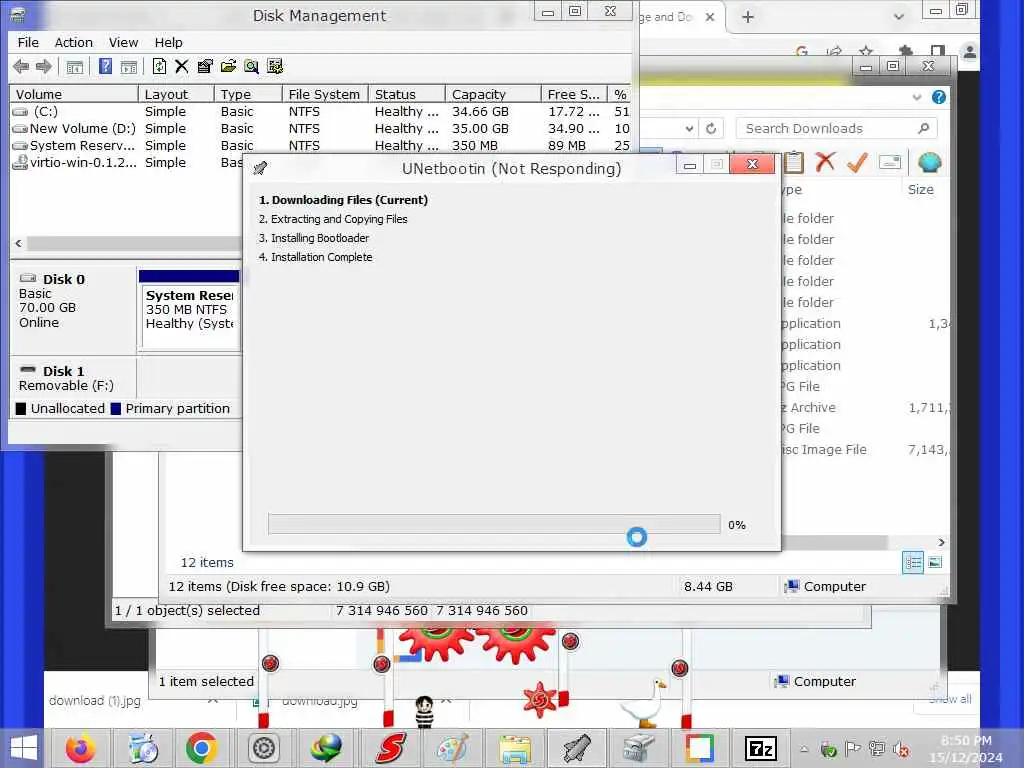Screen dimensions: 1024x768
Task: Close the UNetbootin Not Responding window
Action: pos(752,165)
